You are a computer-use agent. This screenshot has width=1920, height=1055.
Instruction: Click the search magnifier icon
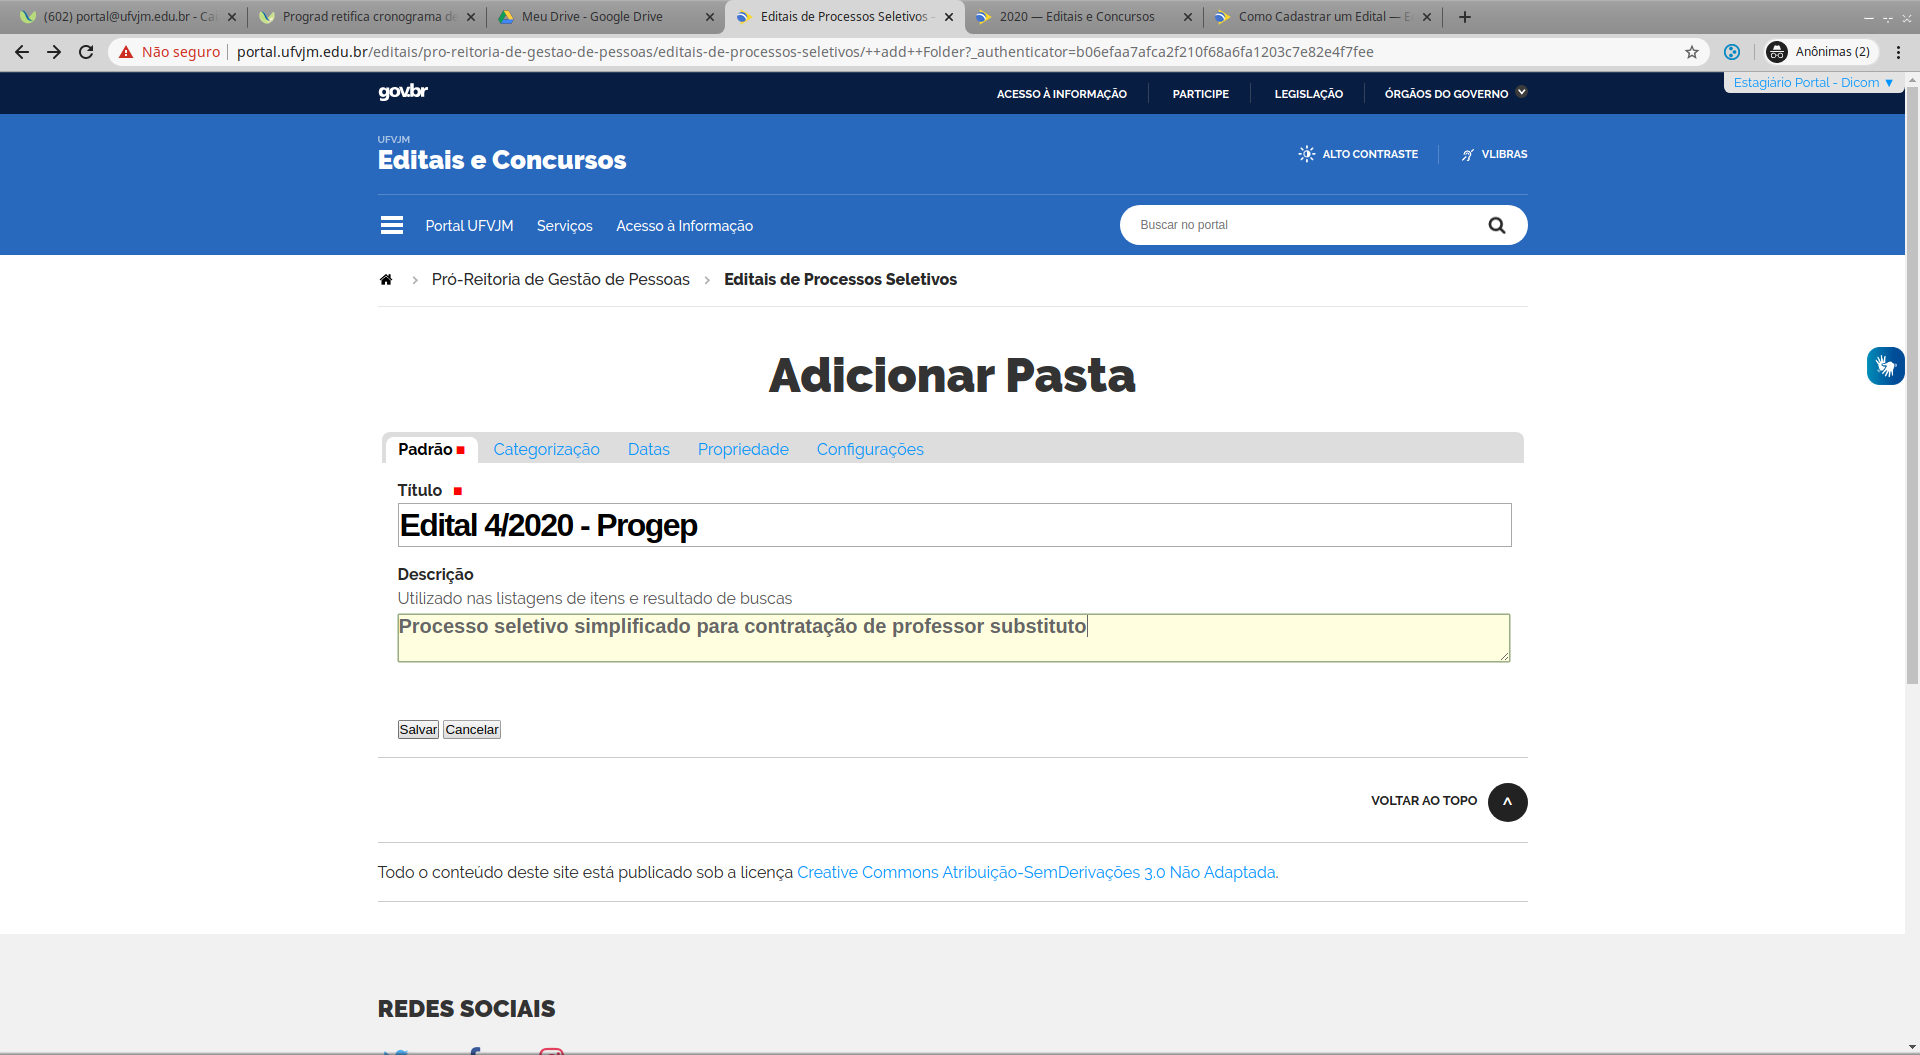point(1496,225)
